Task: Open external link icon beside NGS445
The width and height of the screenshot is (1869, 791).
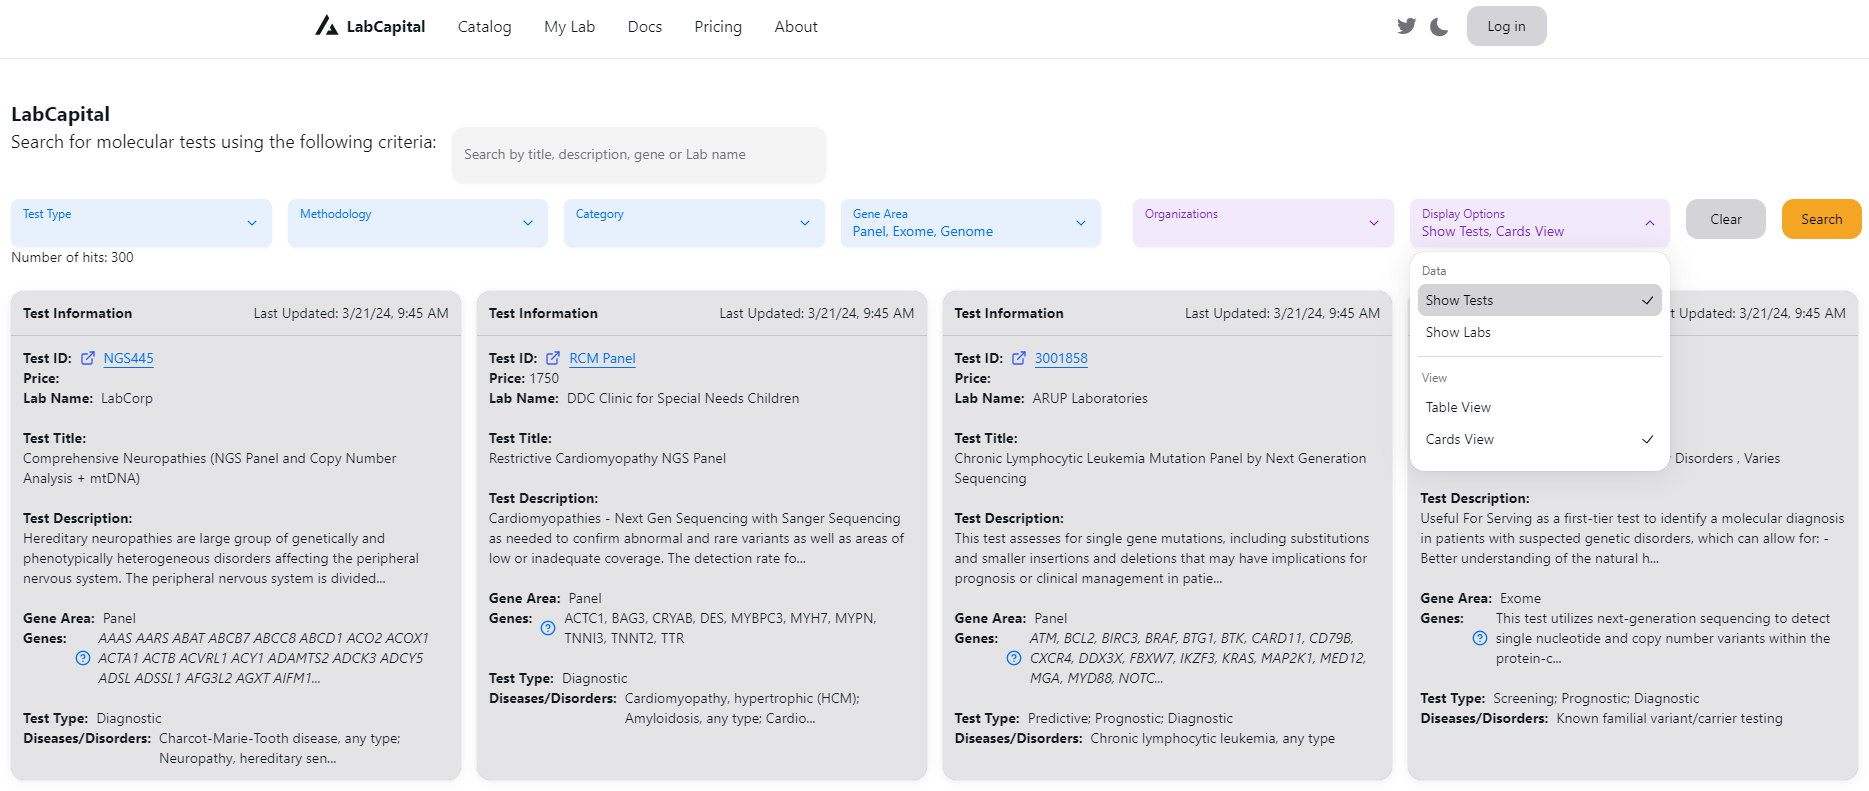Action: coord(88,358)
